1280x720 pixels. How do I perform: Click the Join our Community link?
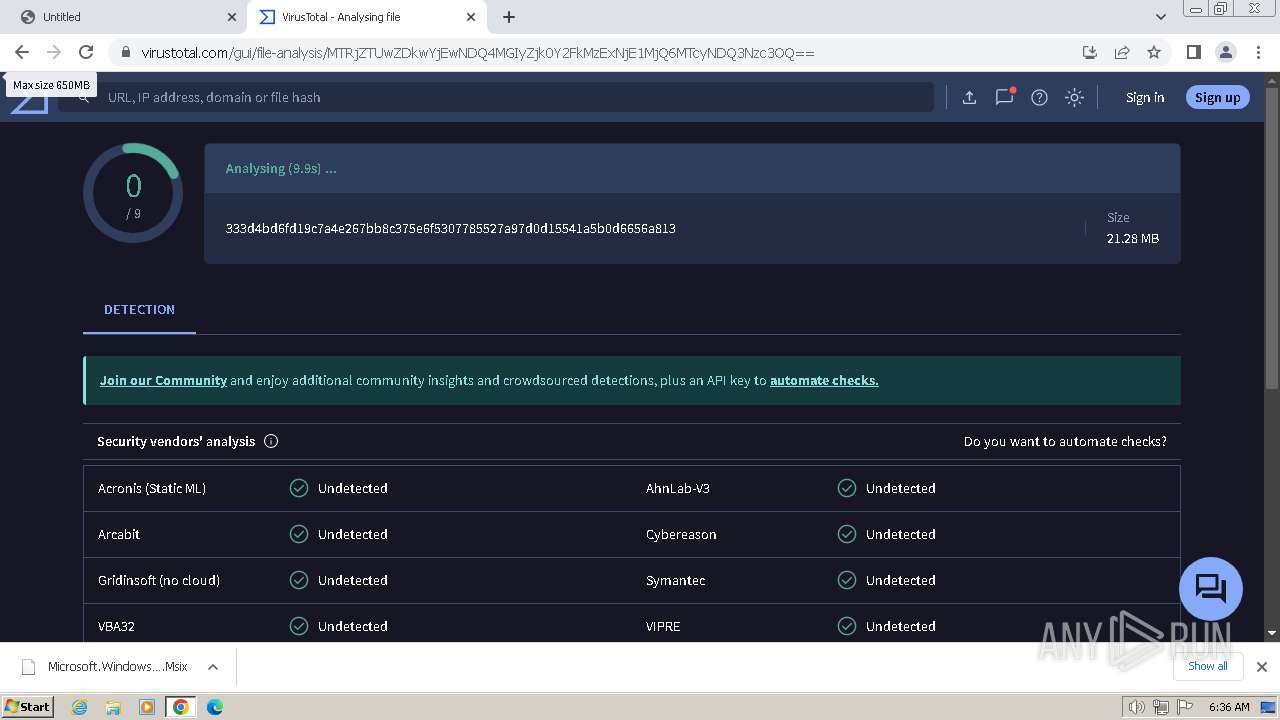pyautogui.click(x=163, y=380)
